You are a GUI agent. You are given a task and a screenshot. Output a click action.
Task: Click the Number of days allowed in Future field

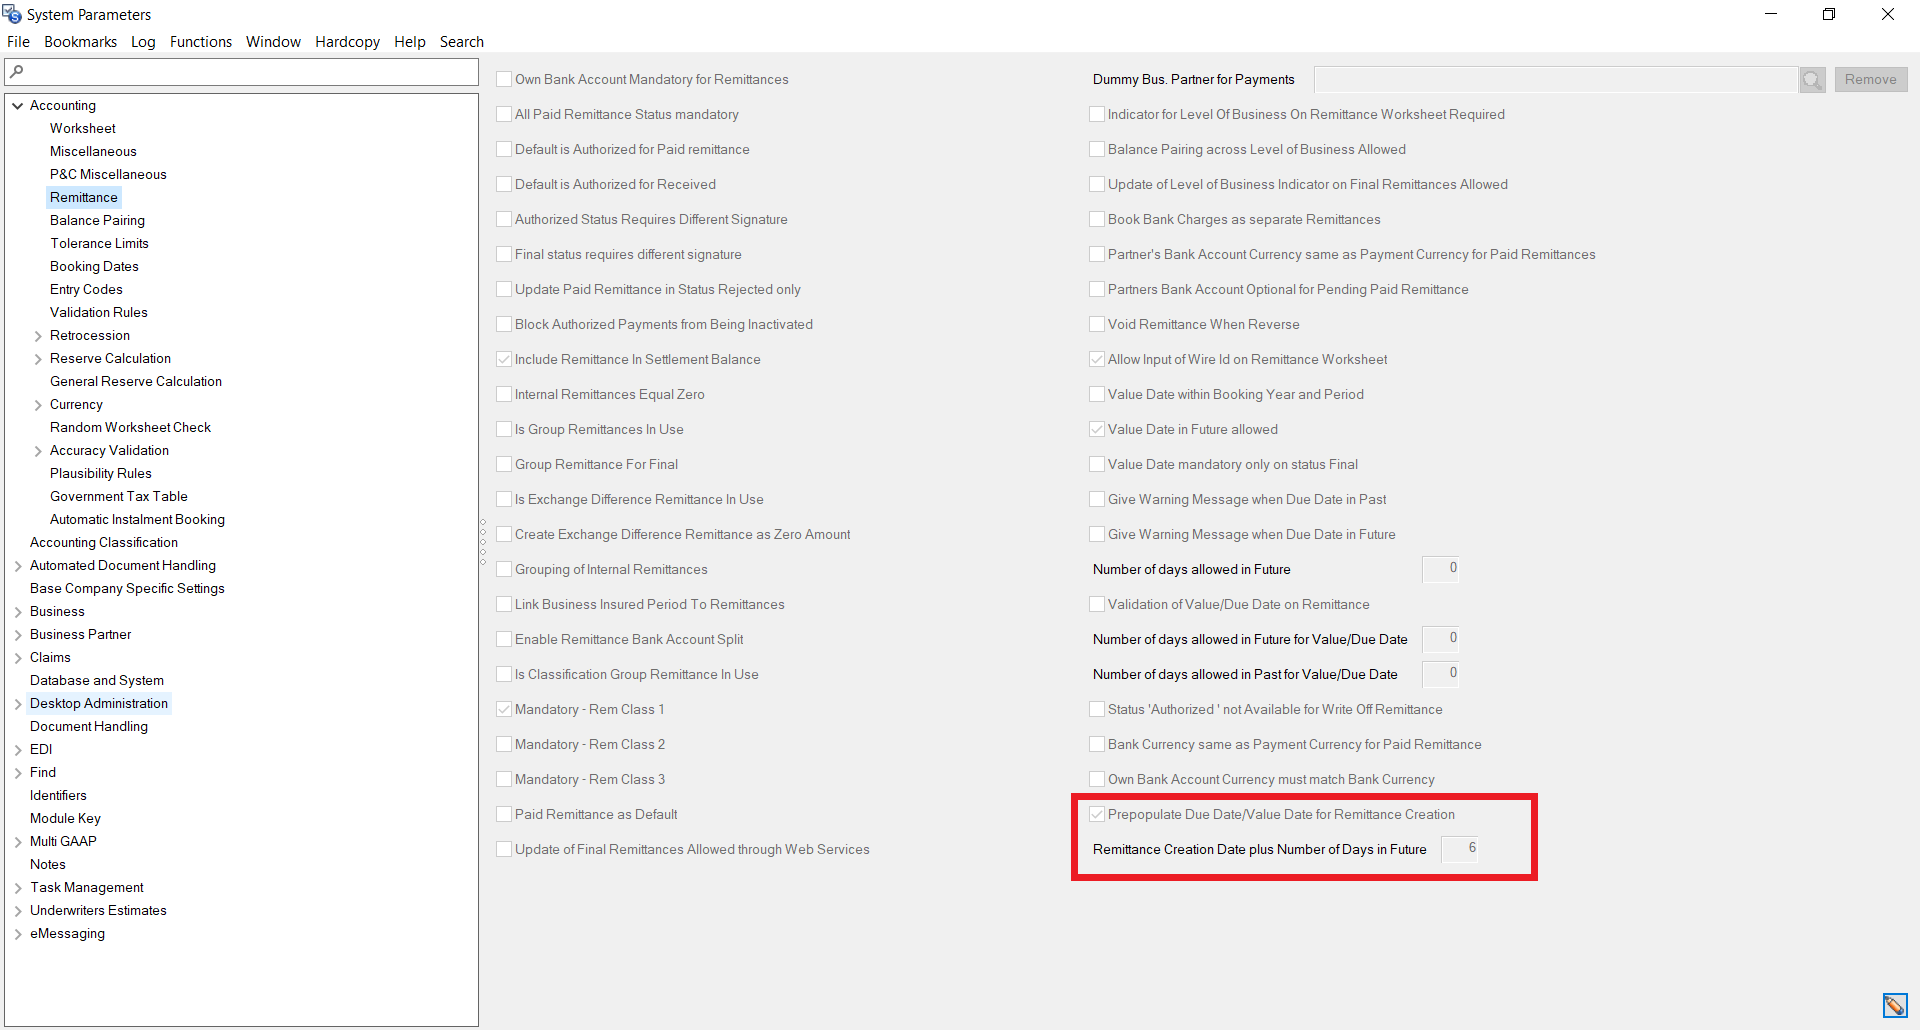click(x=1440, y=569)
